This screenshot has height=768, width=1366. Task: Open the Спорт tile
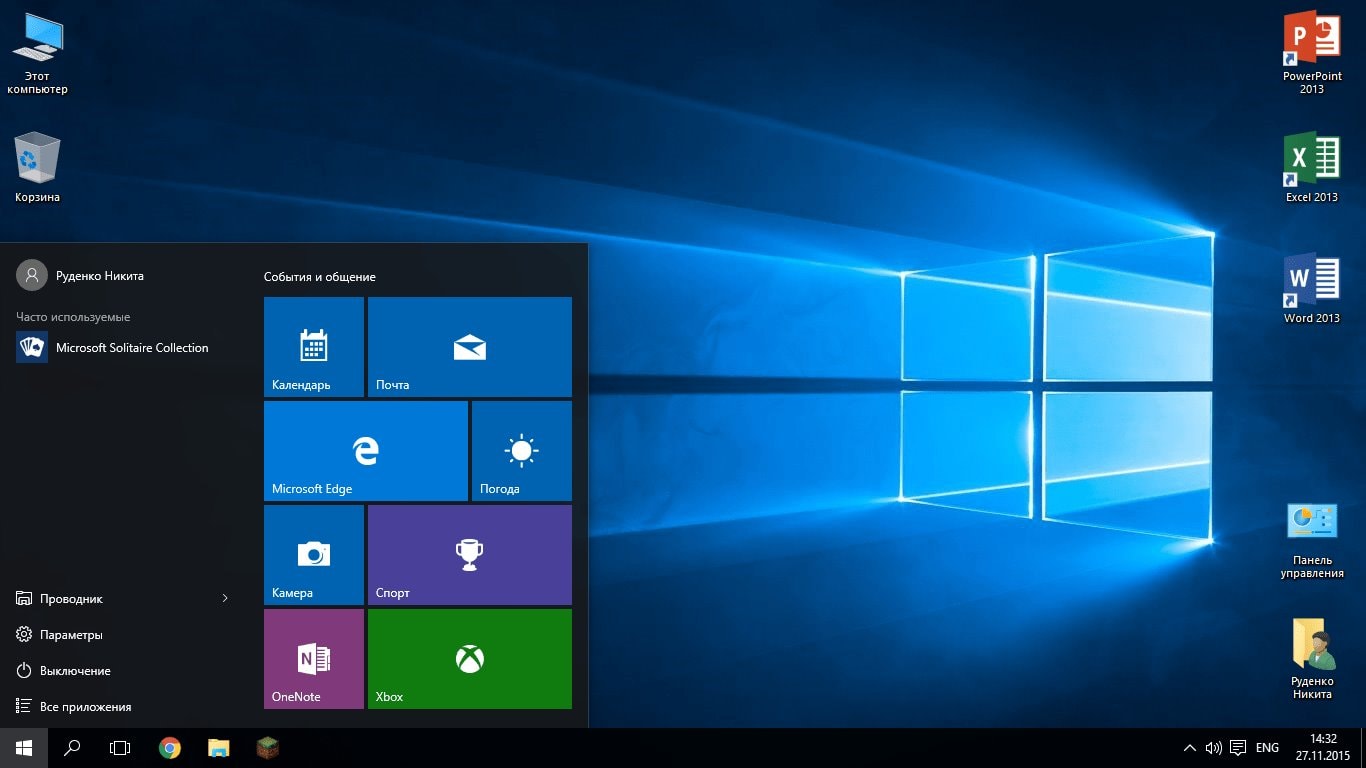[469, 554]
